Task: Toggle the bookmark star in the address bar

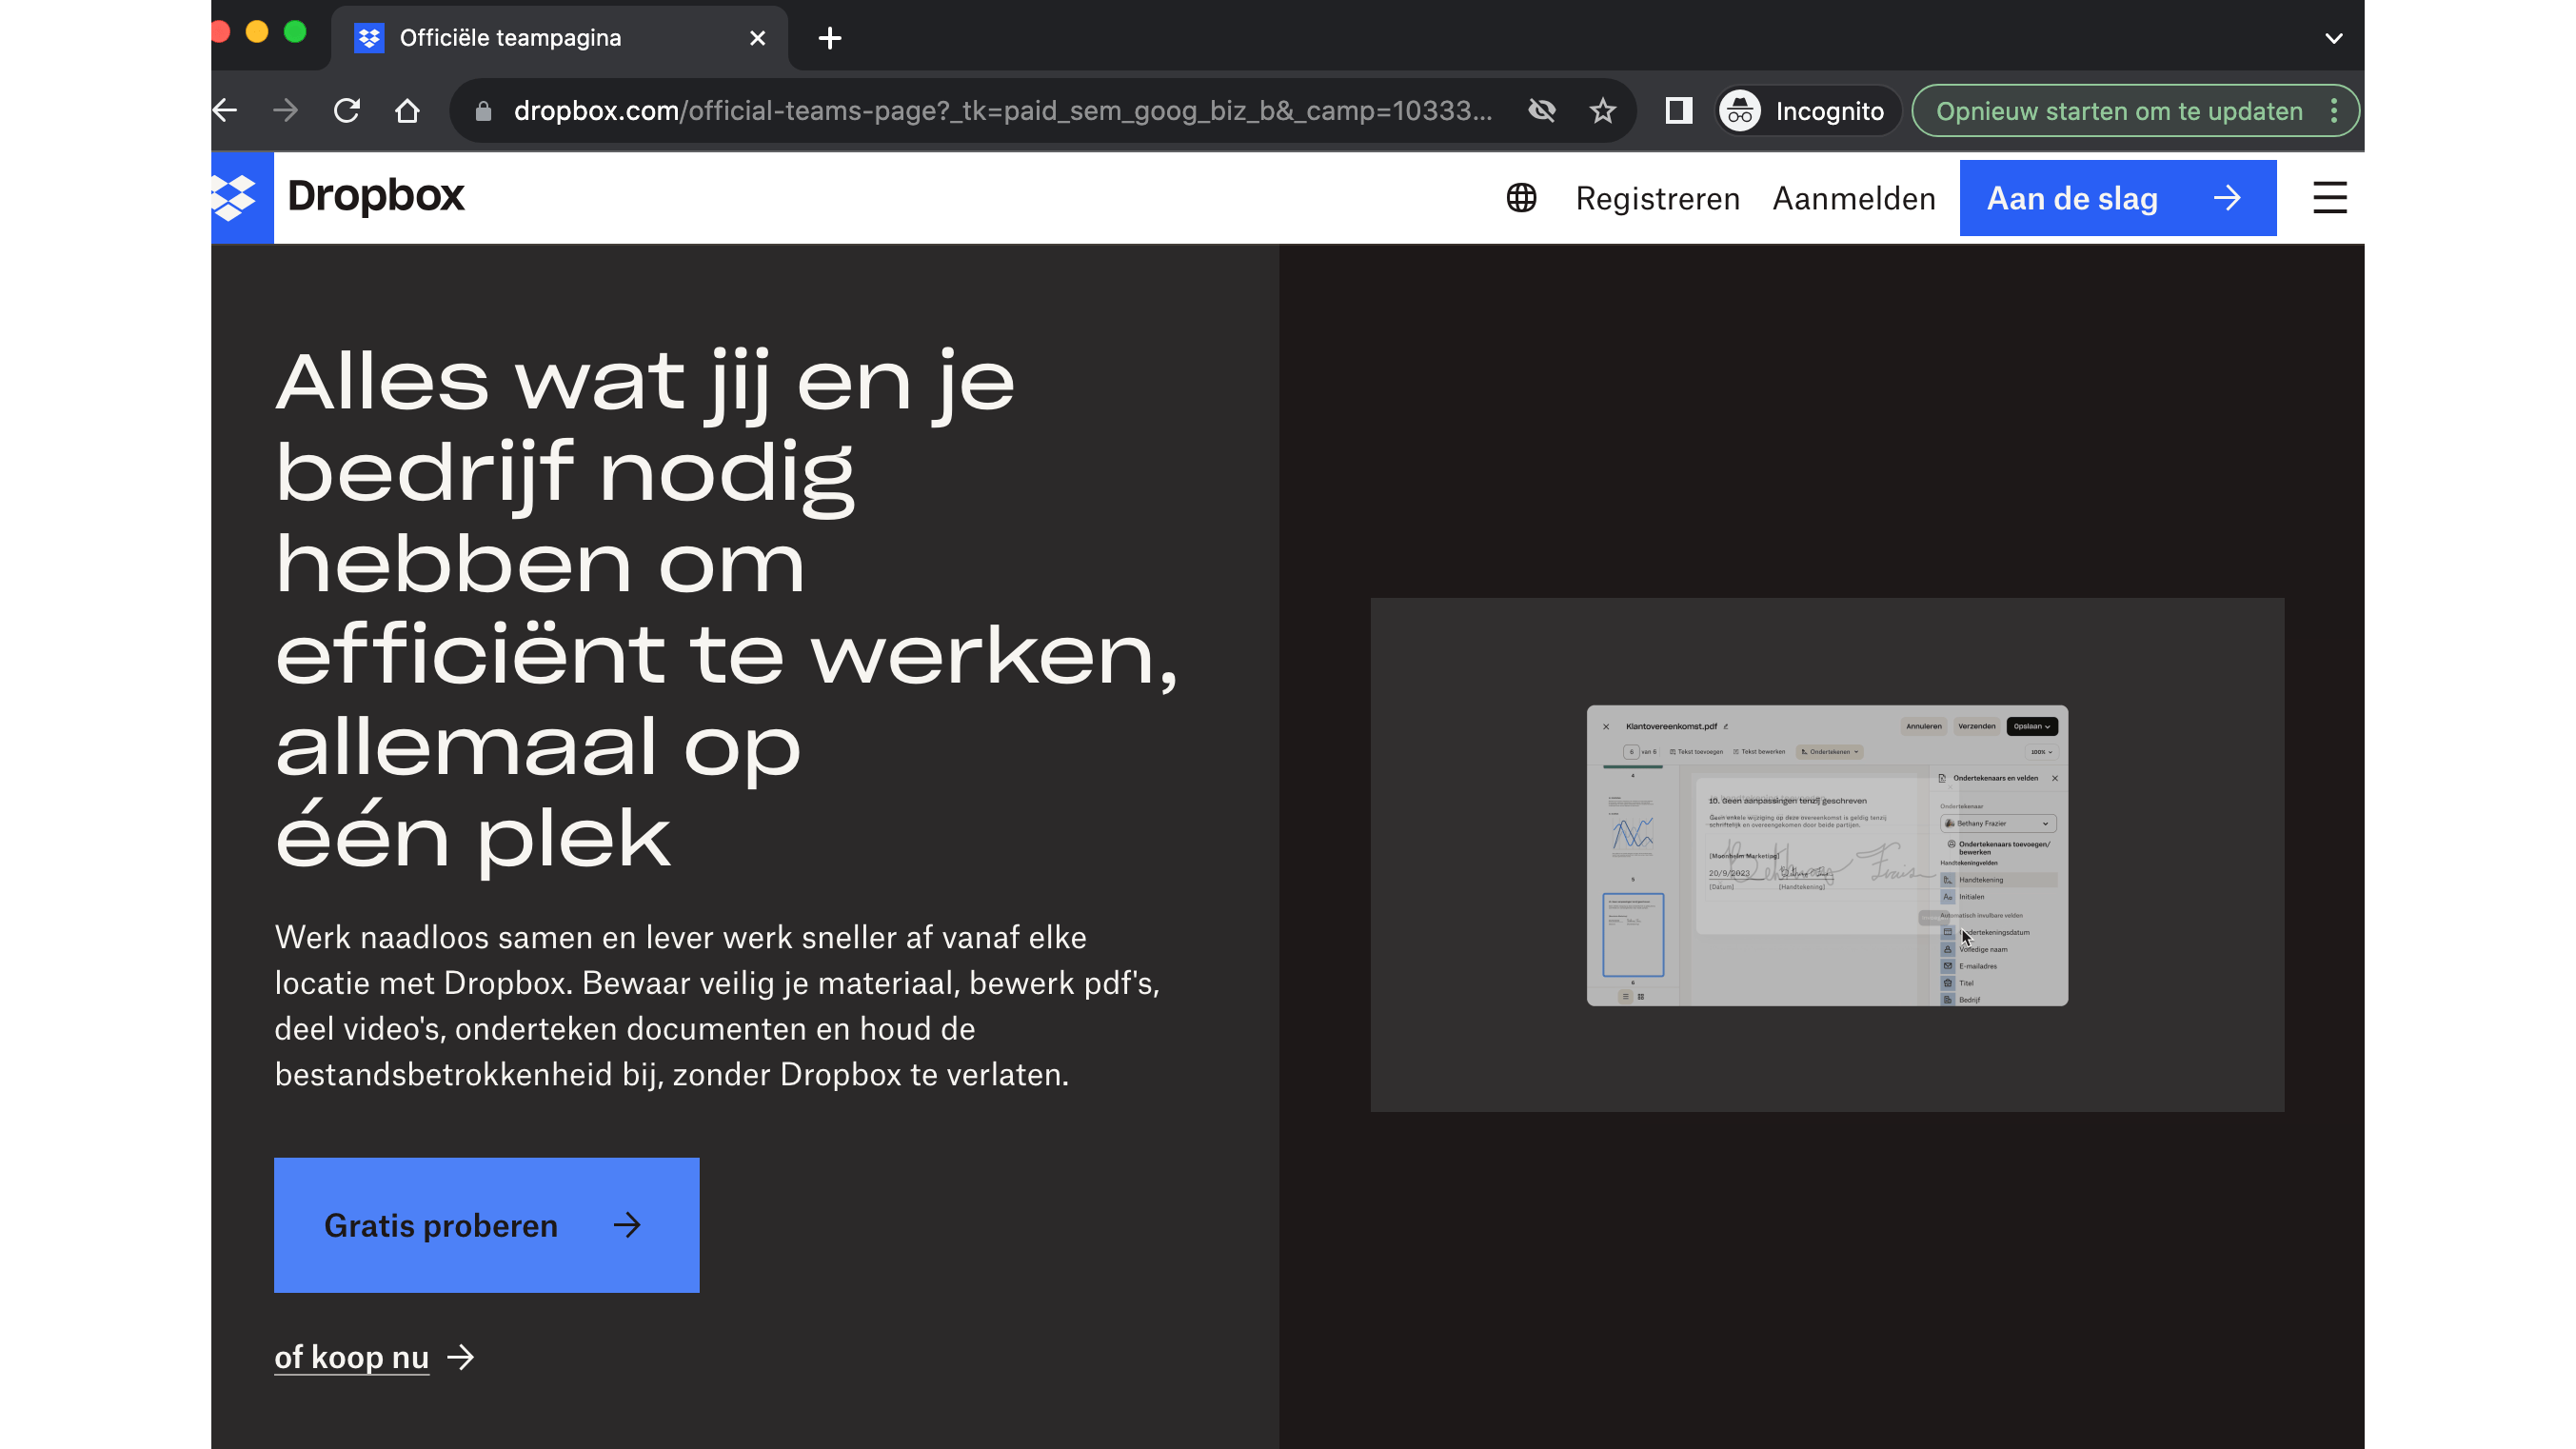Action: [1603, 110]
